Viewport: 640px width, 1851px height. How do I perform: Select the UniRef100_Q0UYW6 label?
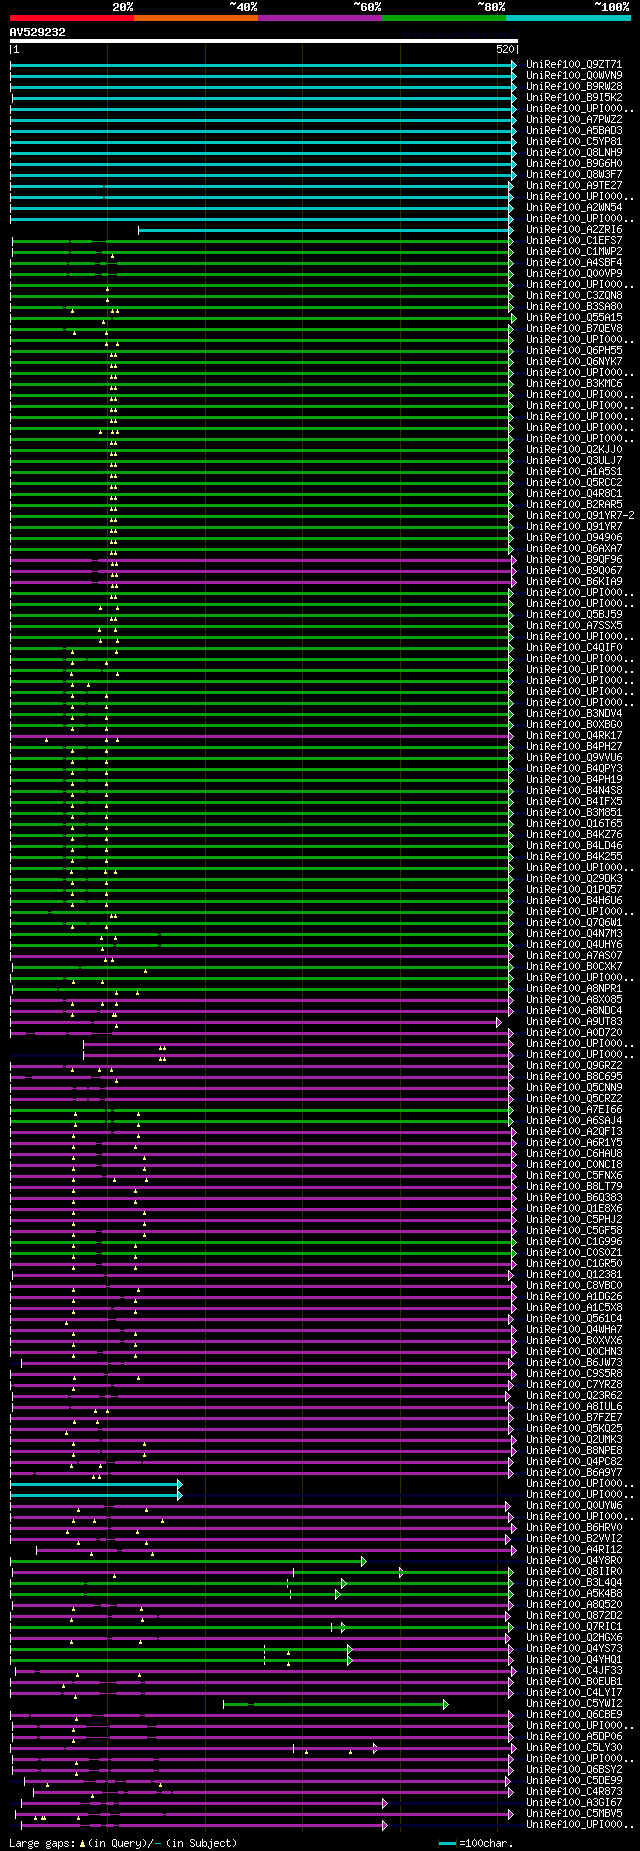pos(574,1505)
